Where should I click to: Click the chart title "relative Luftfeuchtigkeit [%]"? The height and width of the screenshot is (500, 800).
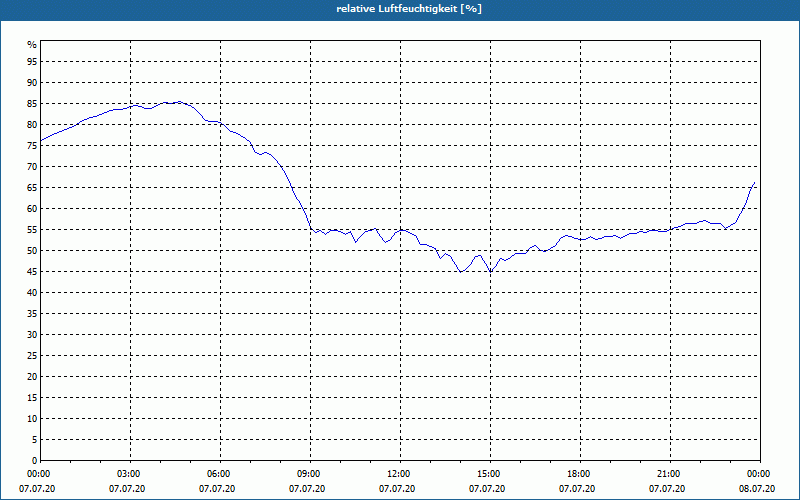(409, 9)
